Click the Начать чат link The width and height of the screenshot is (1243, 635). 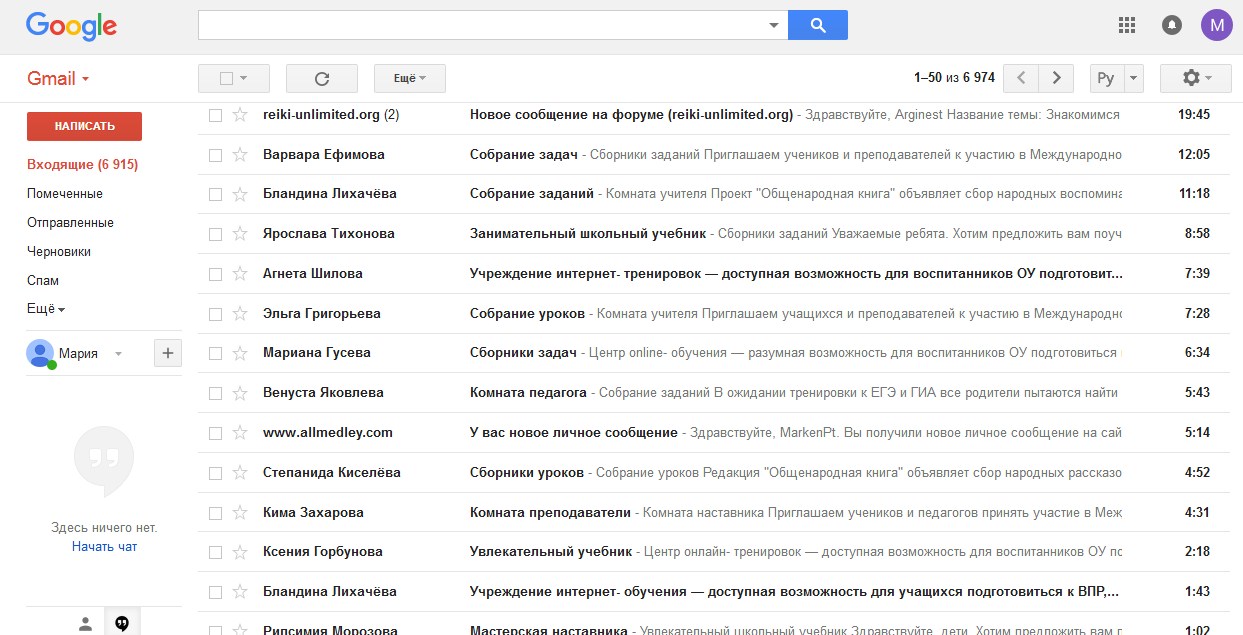click(104, 547)
